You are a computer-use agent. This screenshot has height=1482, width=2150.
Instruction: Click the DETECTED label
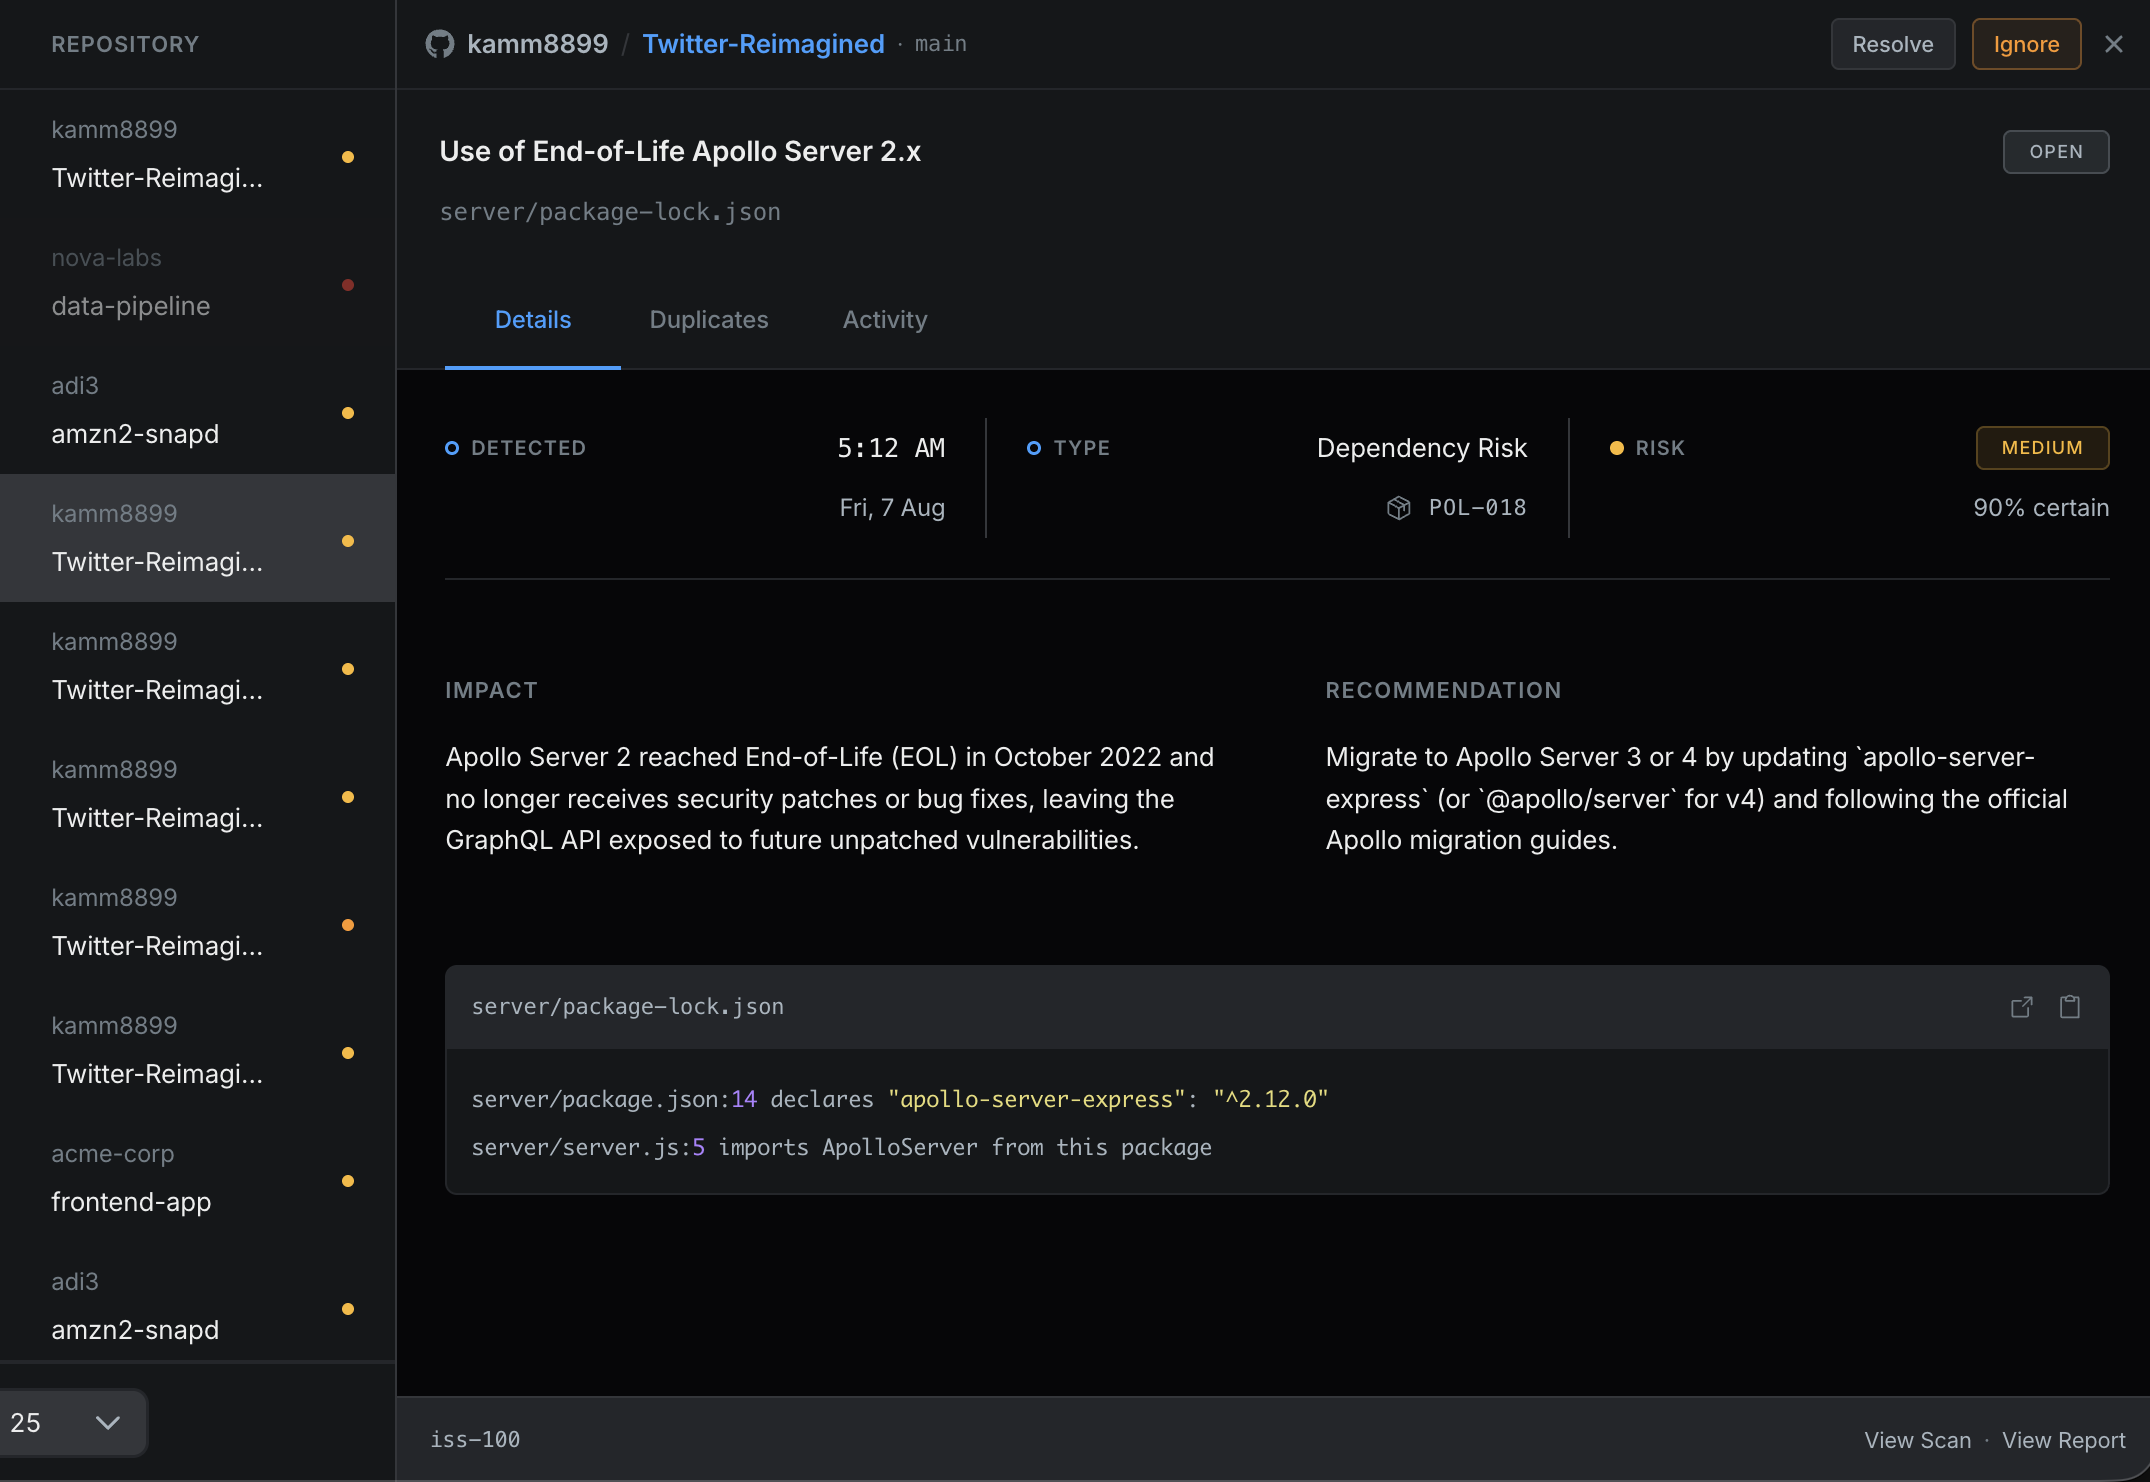(528, 448)
